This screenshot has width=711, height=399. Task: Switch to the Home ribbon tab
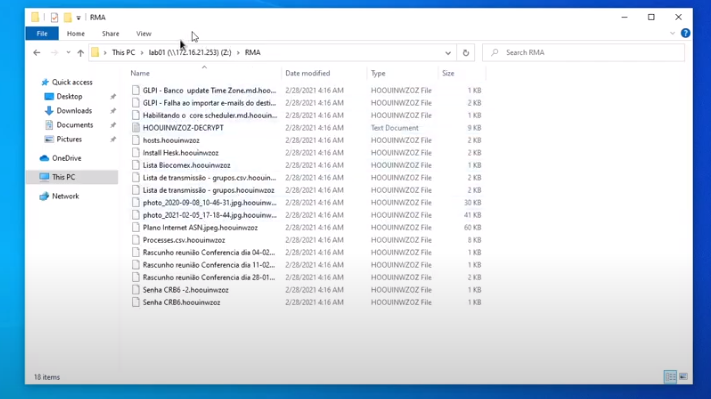pos(76,34)
